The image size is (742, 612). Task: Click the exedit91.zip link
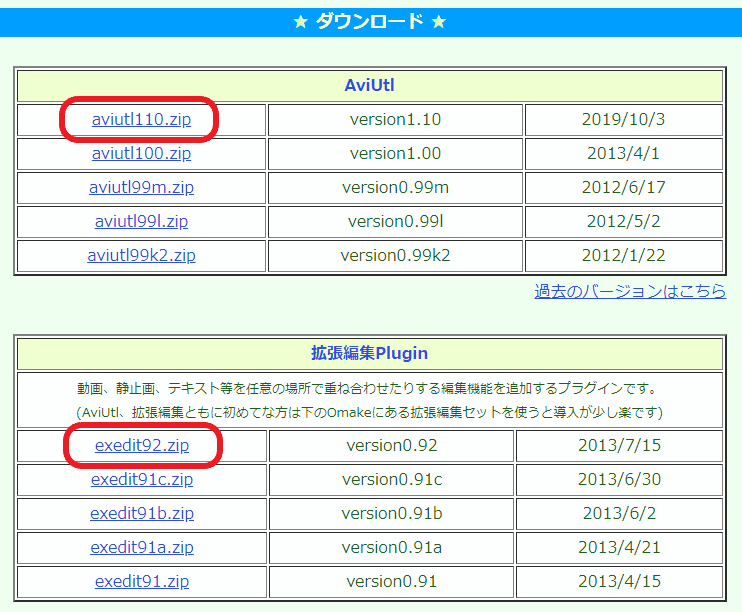point(142,582)
